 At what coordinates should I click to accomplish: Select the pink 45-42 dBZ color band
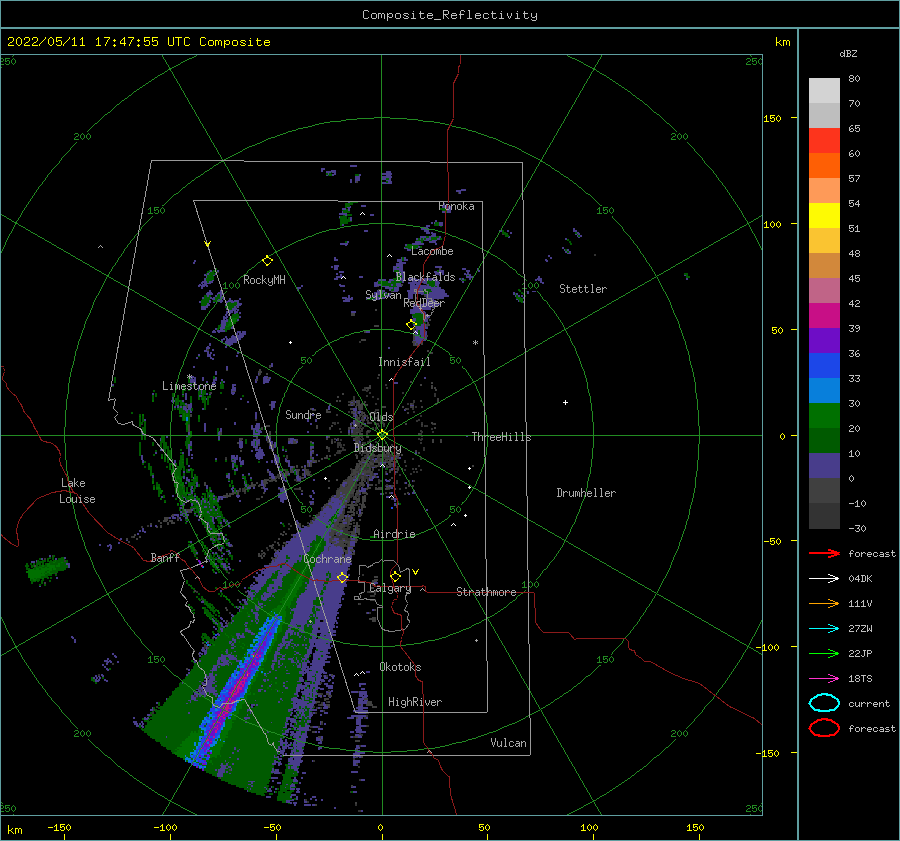tap(824, 290)
